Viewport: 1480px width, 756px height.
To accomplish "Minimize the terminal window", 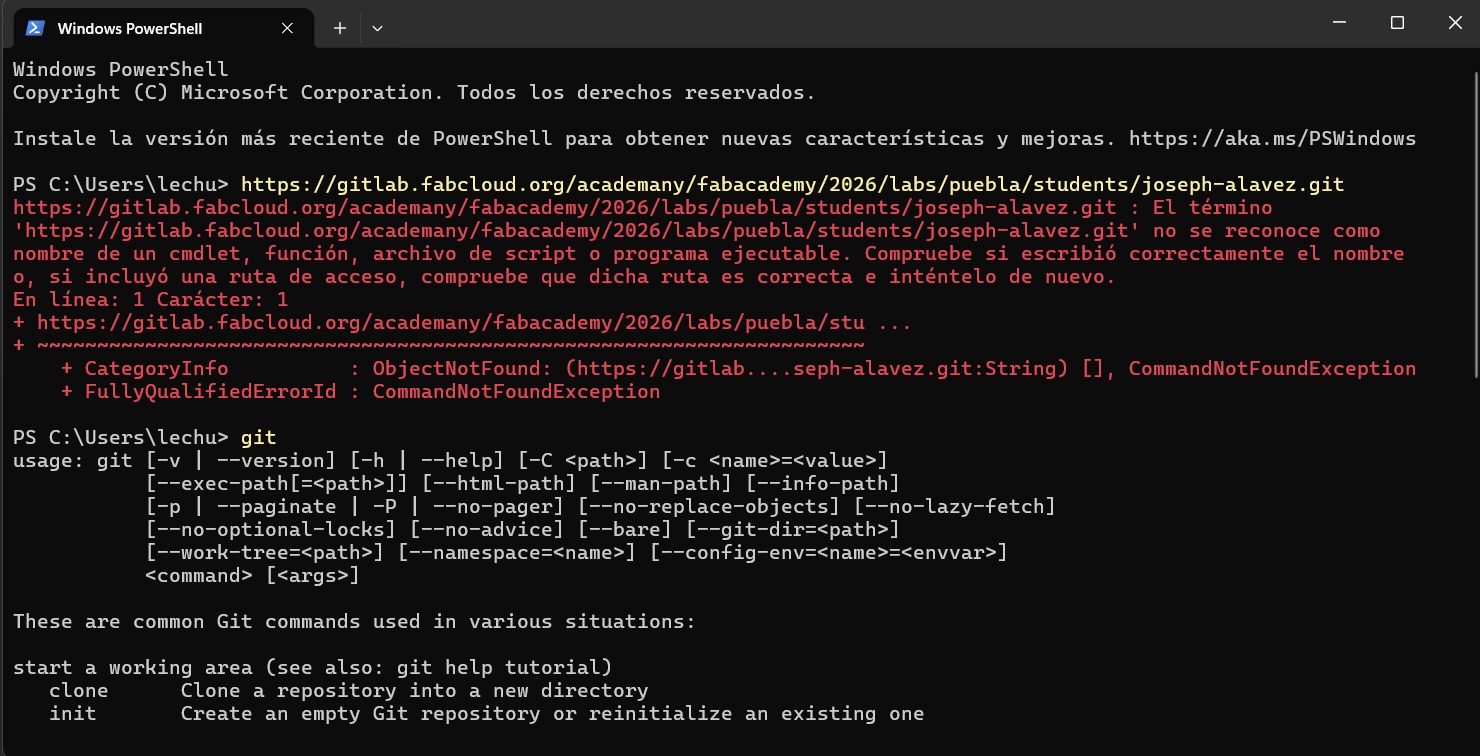I will click(1338, 22).
